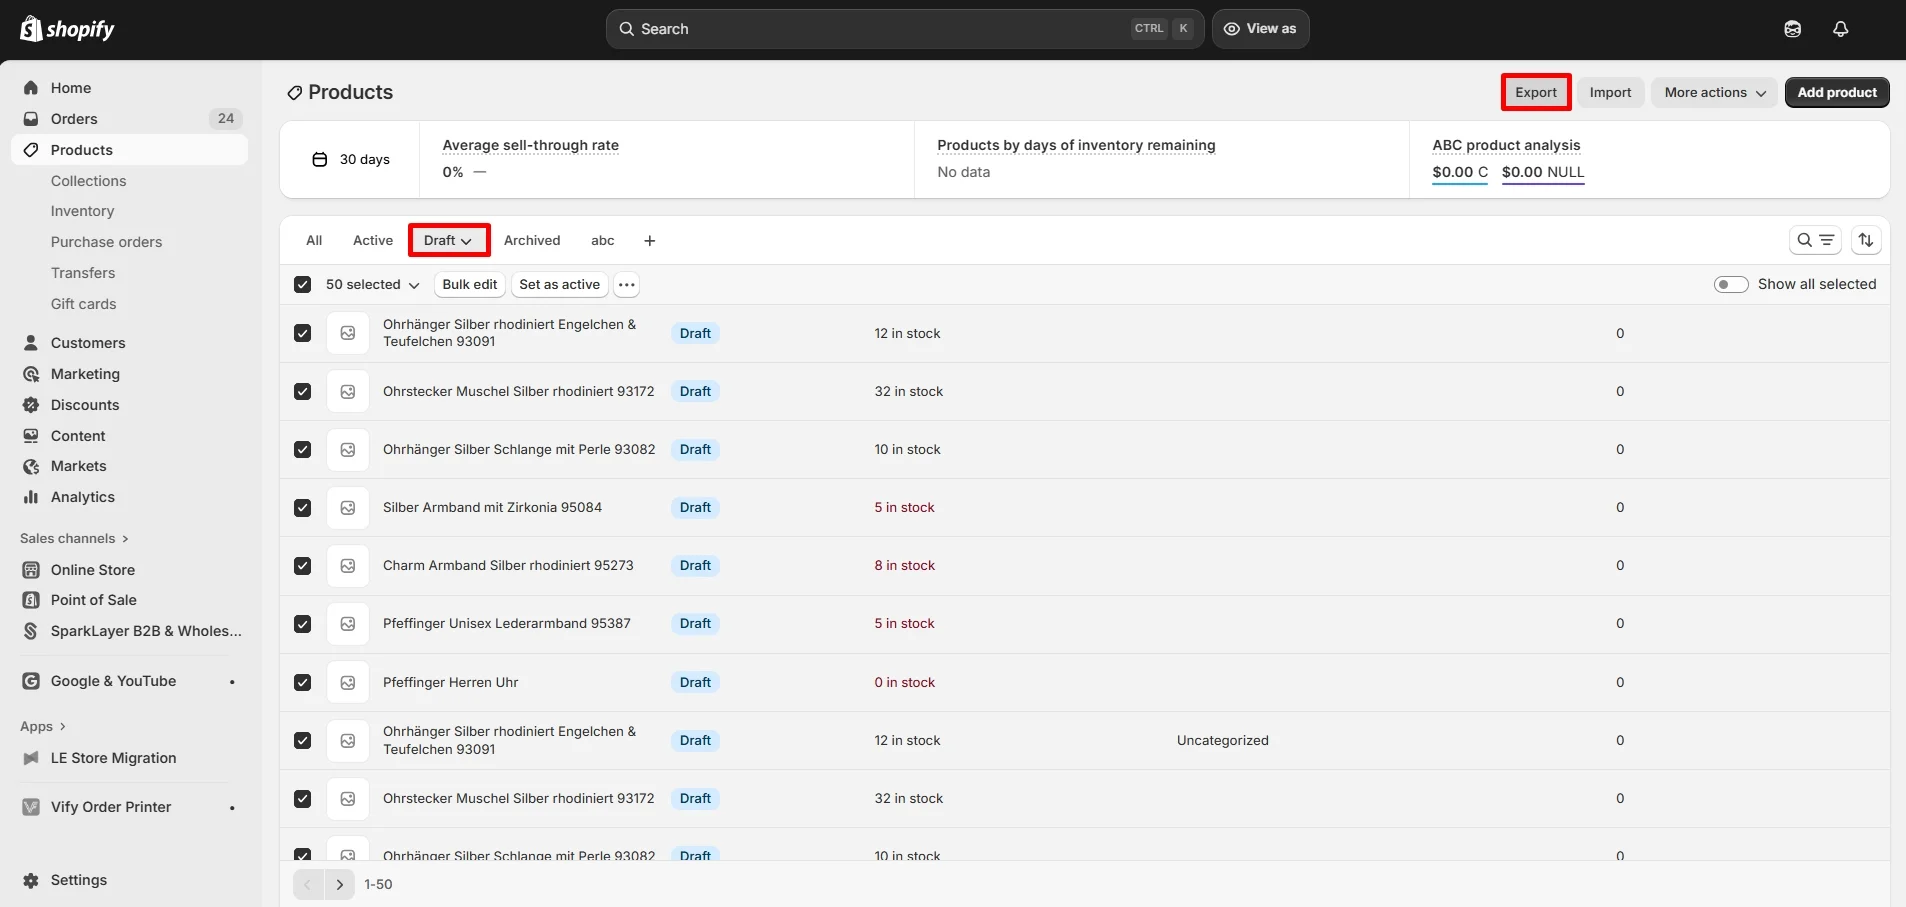1906x907 pixels.
Task: Click the more options ellipsis beside Set as active
Action: (627, 284)
